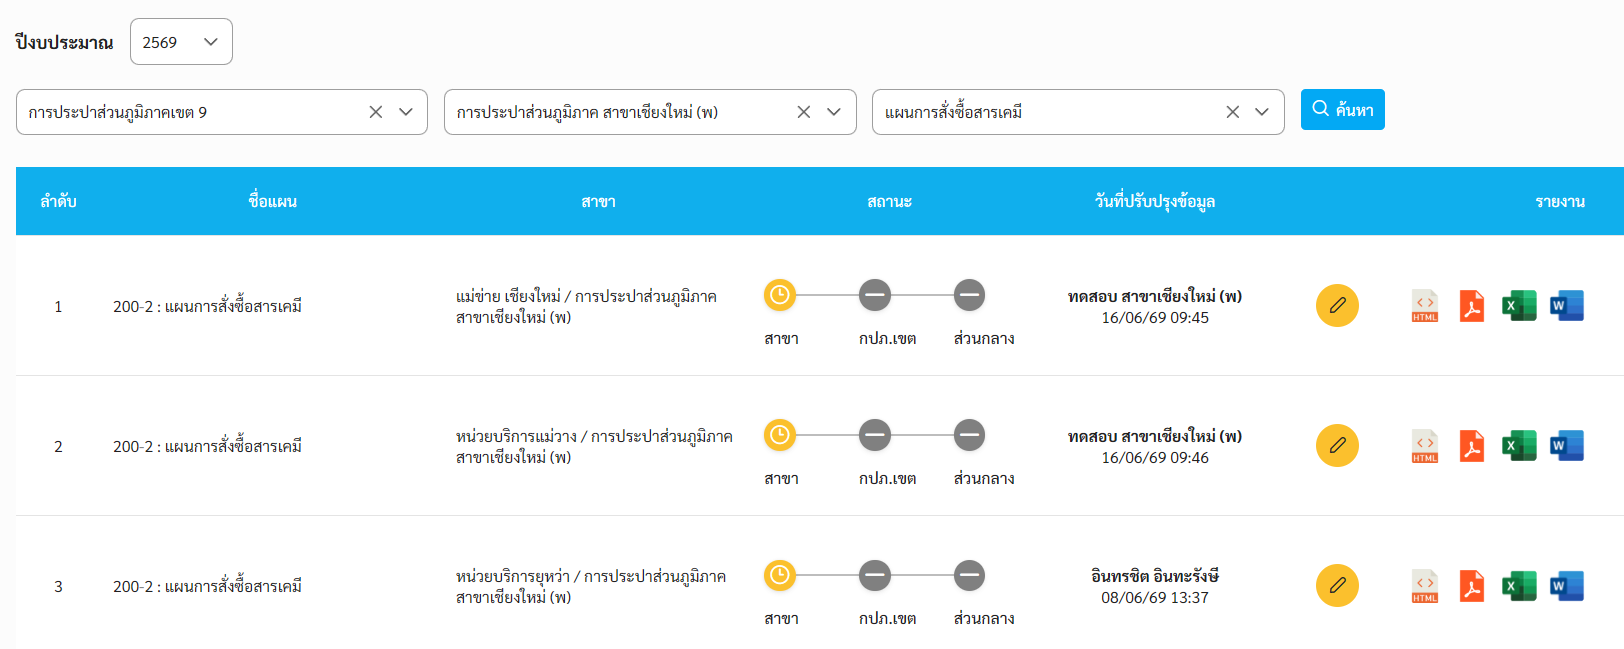Open PDF report for แม่ข่าย เชียงใหม่ row
1624x649 pixels.
point(1472,306)
